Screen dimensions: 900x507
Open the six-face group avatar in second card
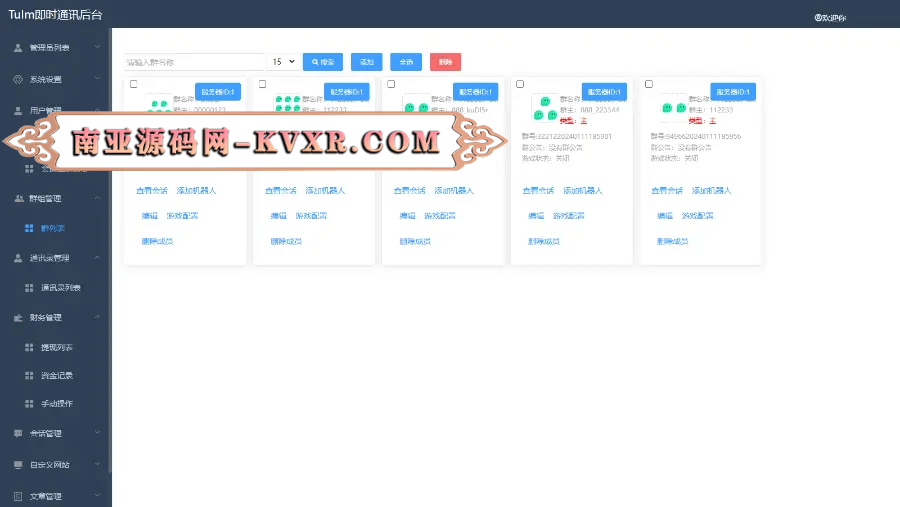[x=288, y=103]
